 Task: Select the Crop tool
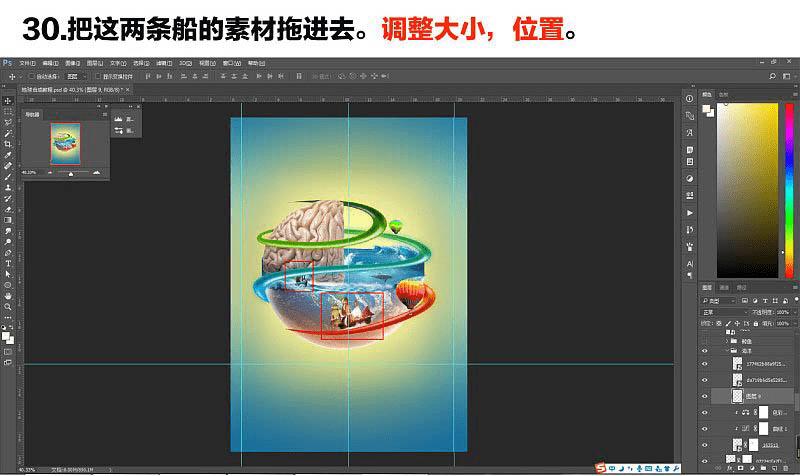point(8,144)
